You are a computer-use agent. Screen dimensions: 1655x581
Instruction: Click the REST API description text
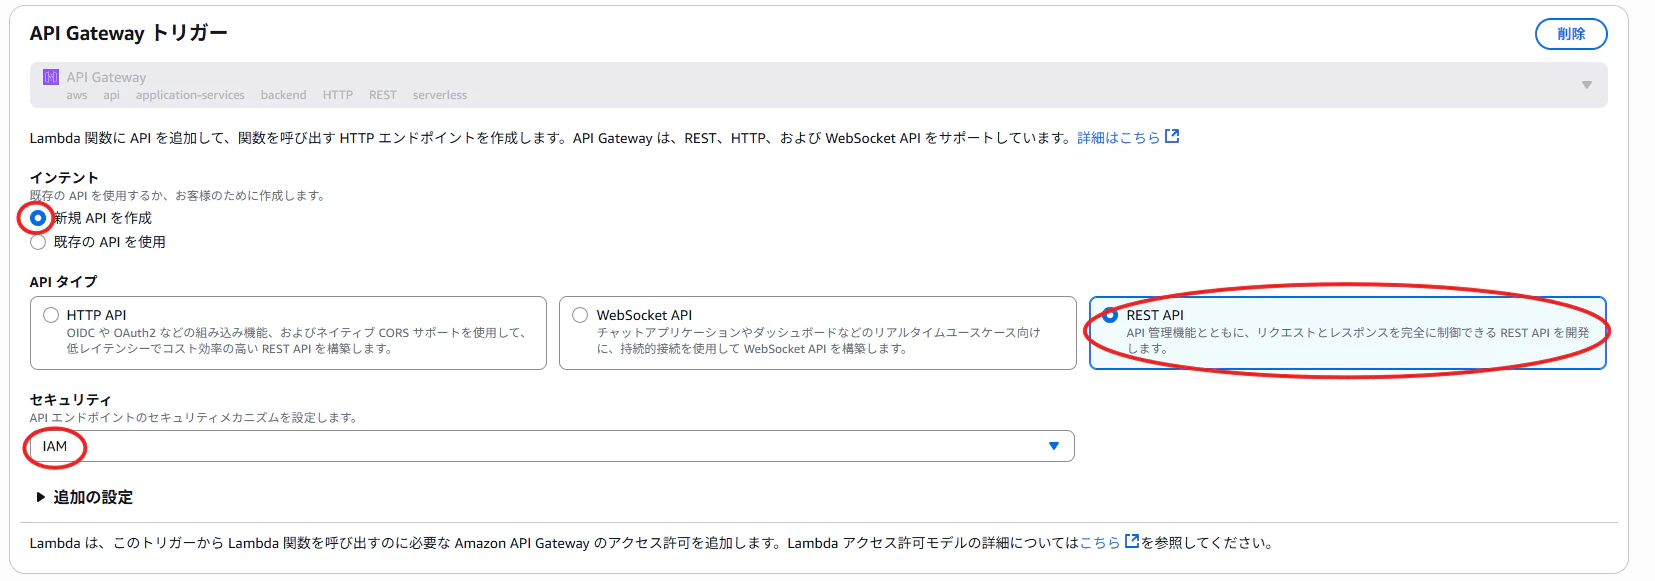pos(1357,340)
